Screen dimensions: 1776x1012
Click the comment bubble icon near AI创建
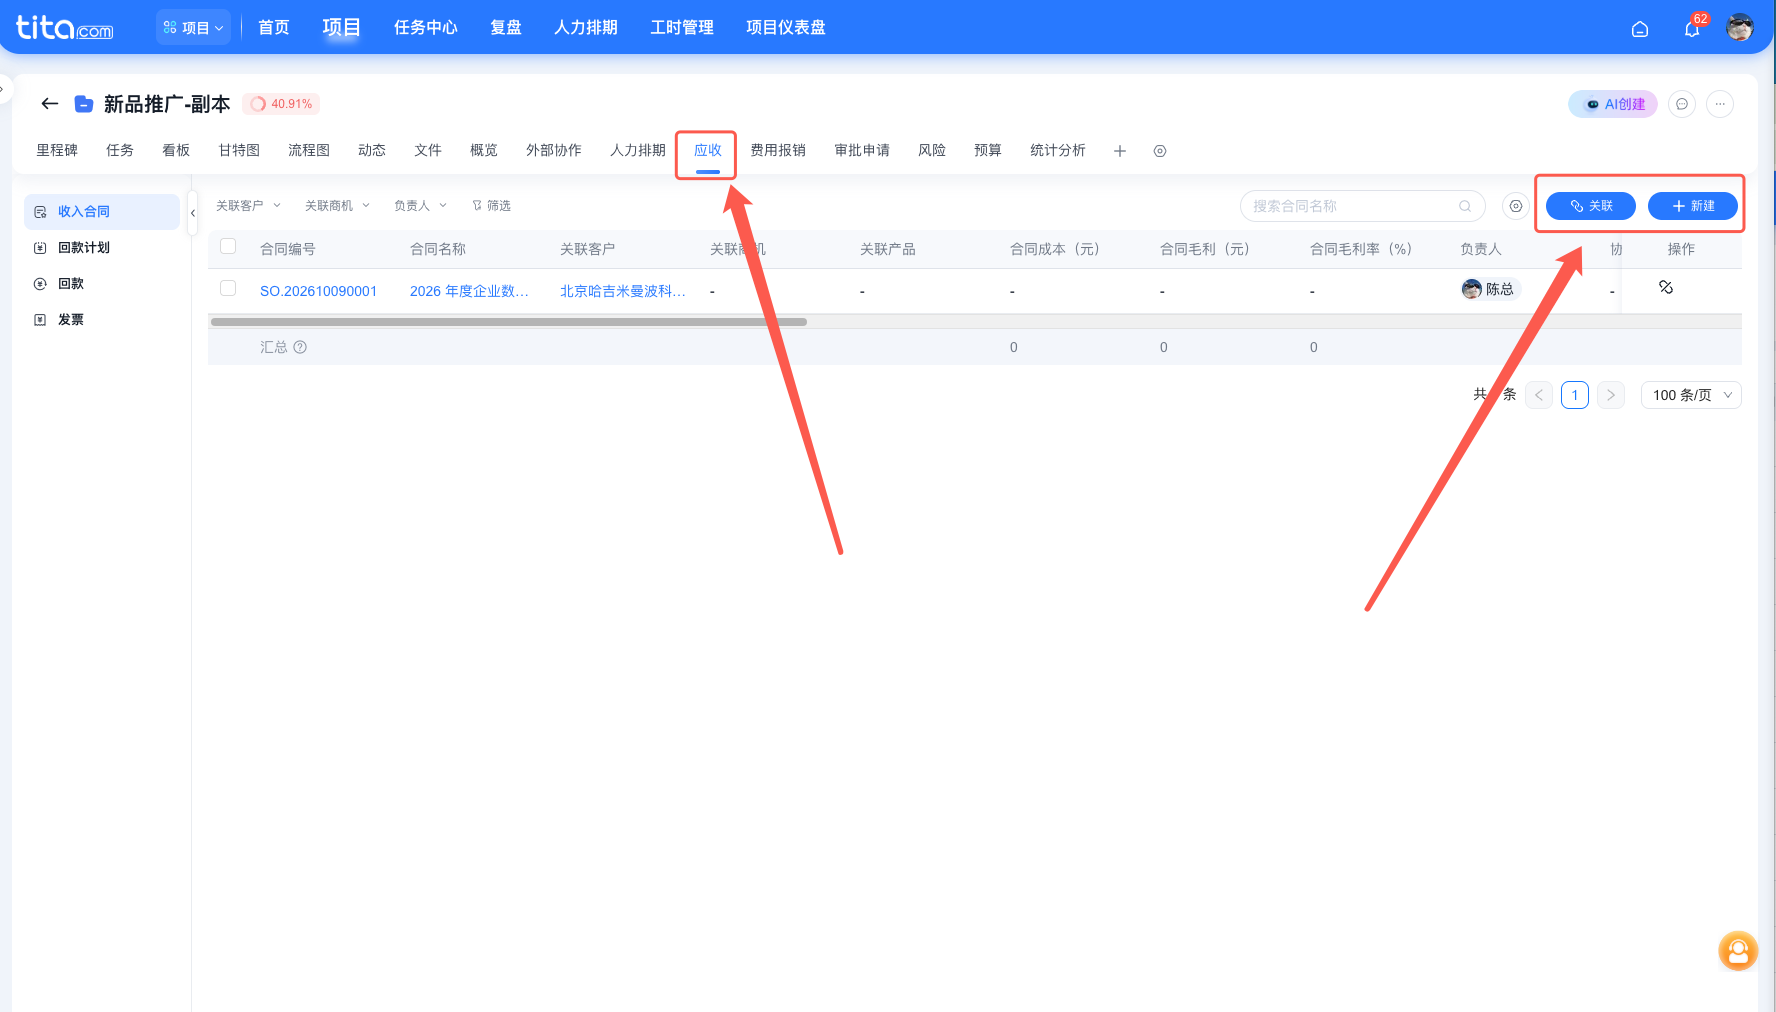pos(1682,104)
